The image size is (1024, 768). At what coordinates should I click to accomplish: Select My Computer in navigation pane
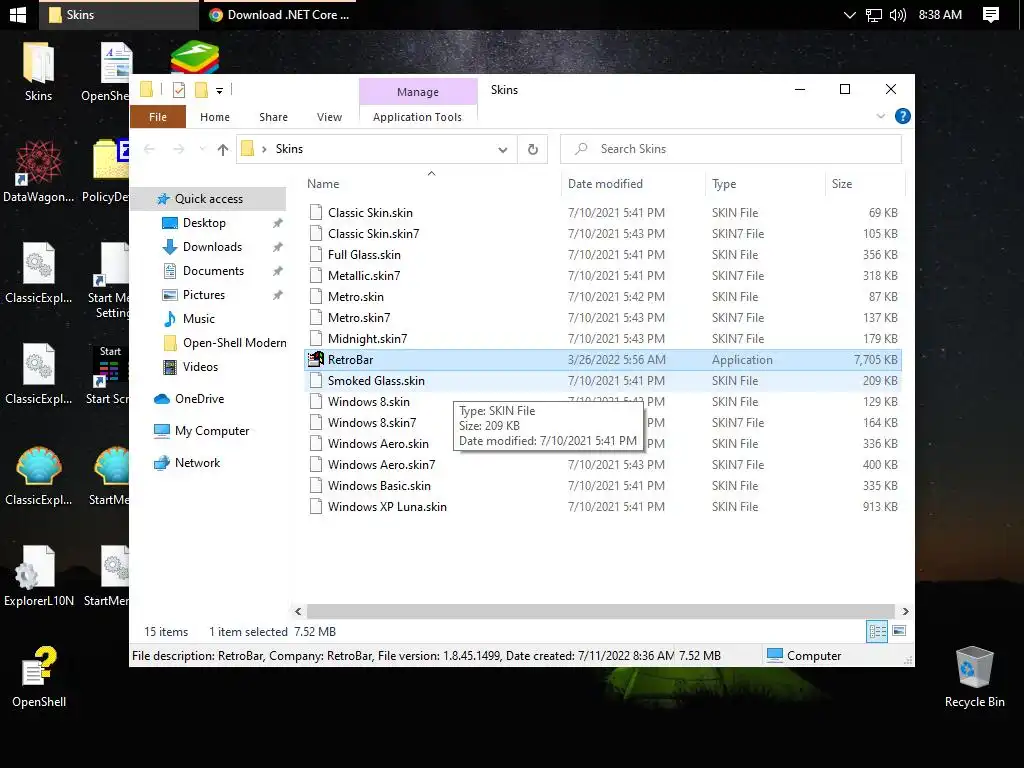tap(212, 431)
